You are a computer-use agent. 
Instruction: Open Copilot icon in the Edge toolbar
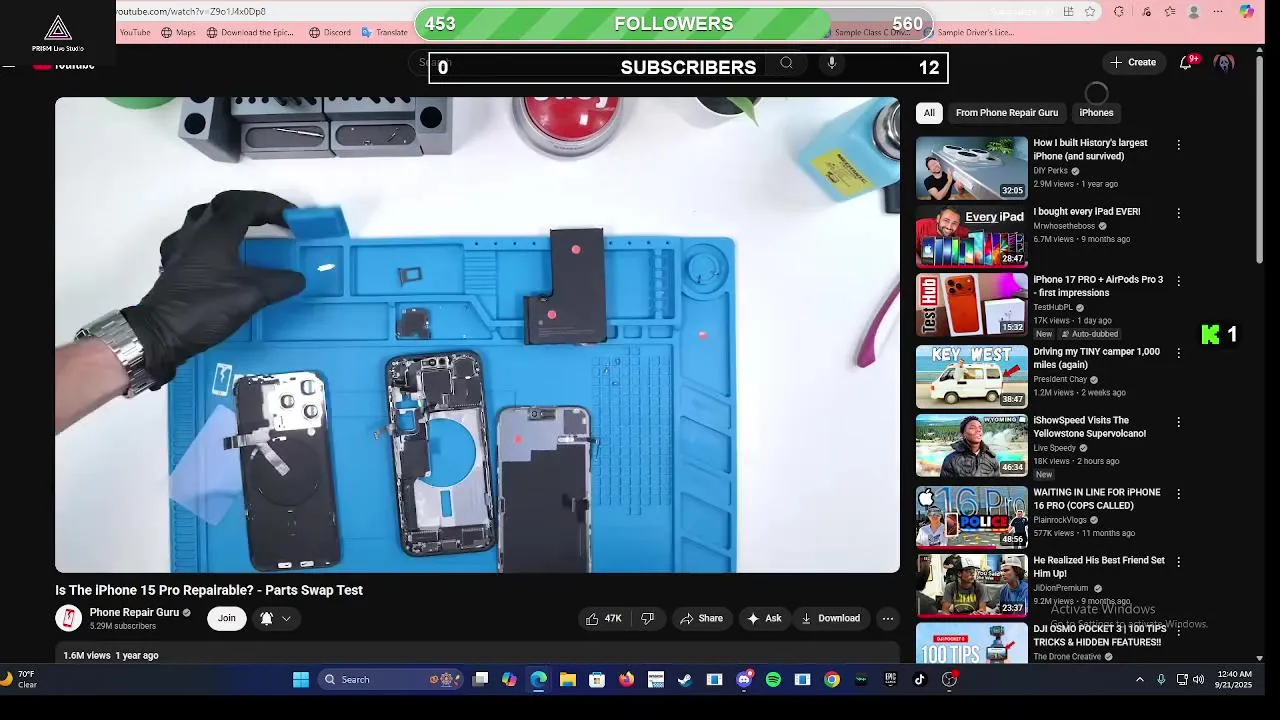pos(1246,12)
